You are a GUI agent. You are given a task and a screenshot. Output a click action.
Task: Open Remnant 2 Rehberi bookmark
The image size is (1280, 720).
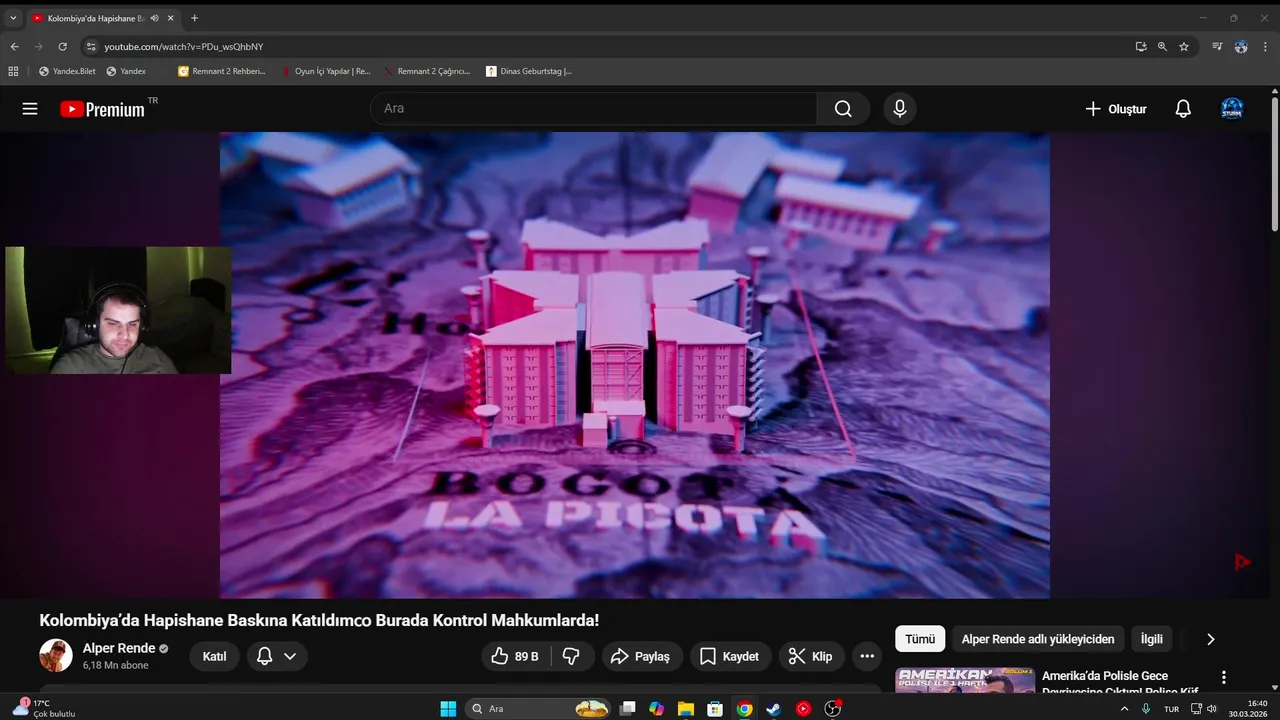point(222,71)
